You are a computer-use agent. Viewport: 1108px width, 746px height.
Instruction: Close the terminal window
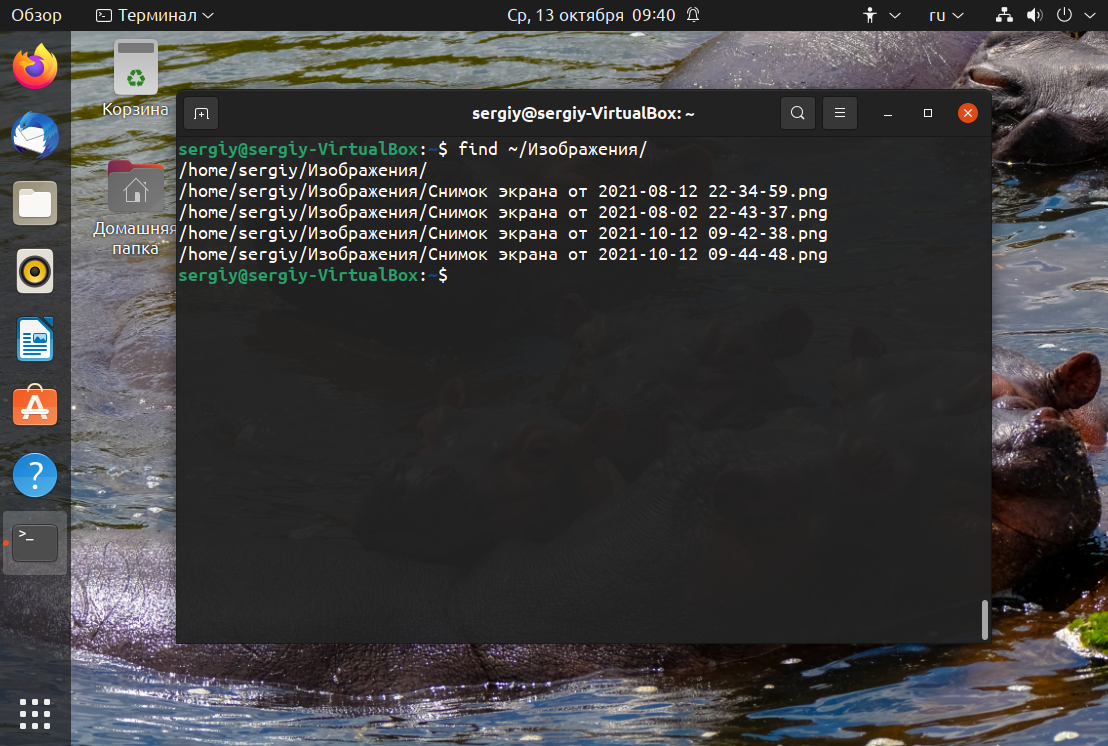[968, 113]
